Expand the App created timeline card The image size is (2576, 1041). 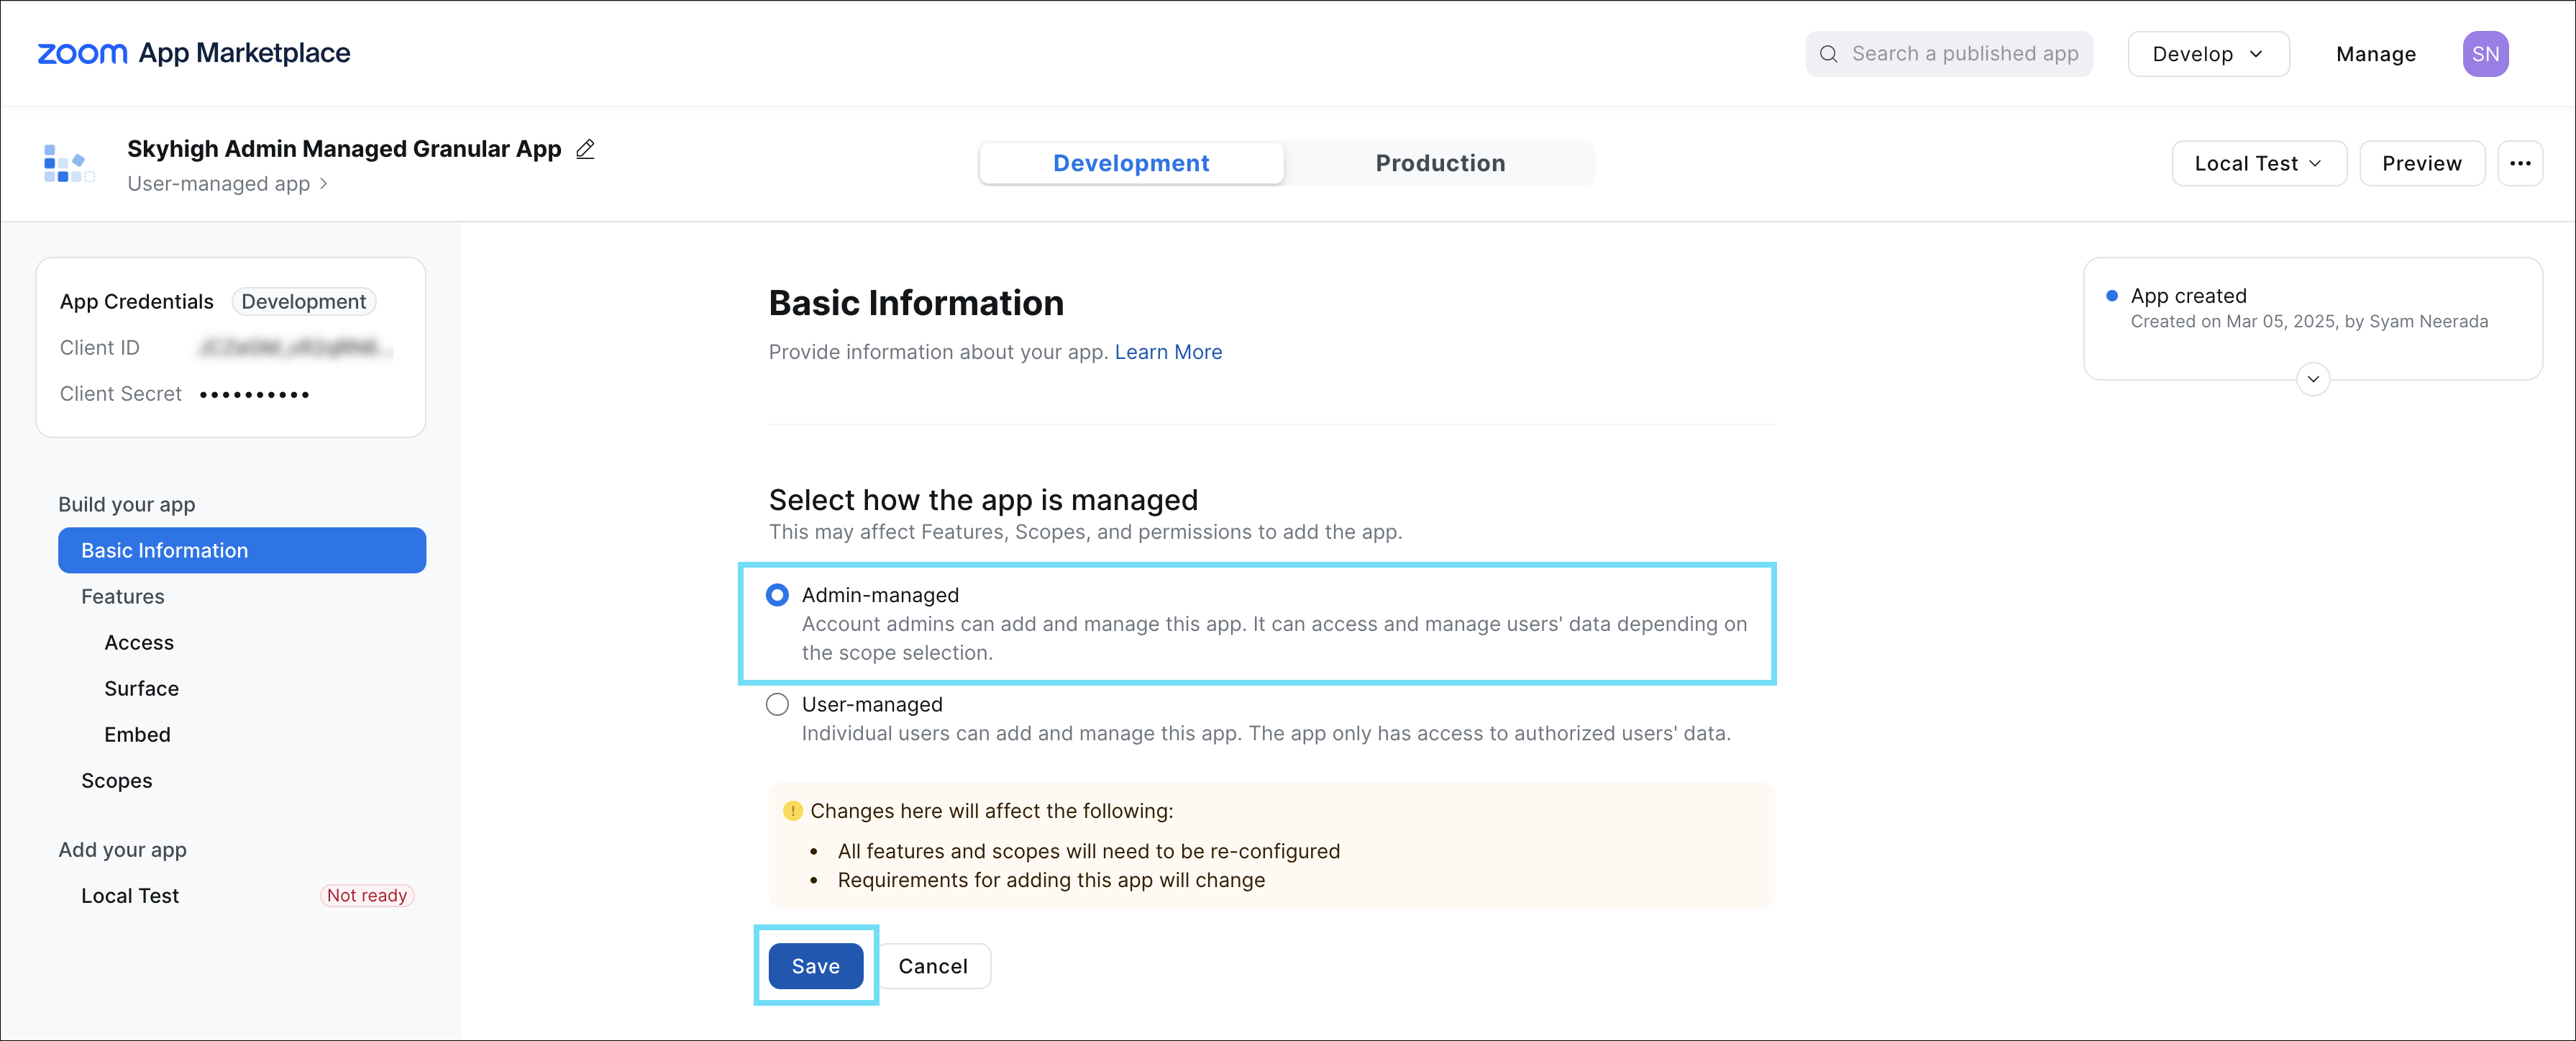point(2312,379)
